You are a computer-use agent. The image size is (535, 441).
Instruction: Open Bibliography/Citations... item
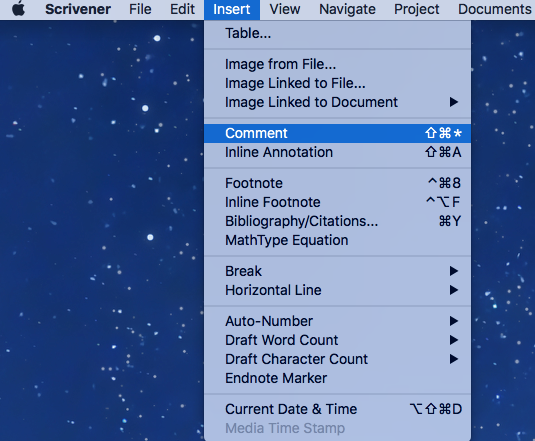click(337, 222)
